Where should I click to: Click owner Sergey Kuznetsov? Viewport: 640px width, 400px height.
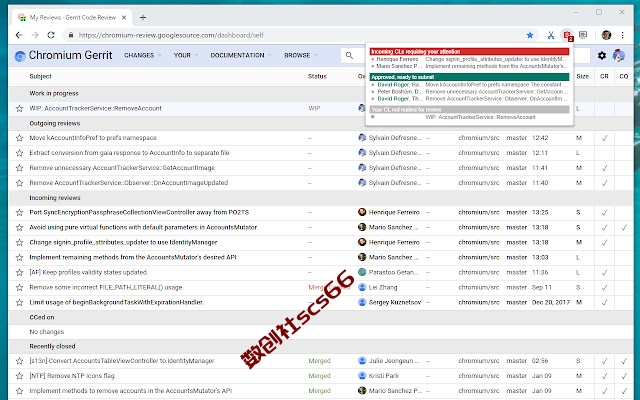(395, 302)
